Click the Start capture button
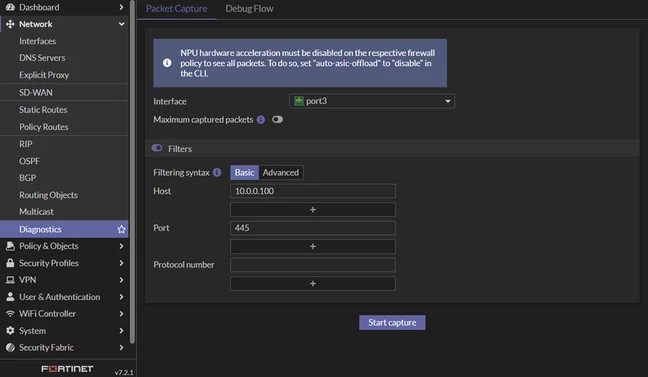648x377 pixels. click(392, 322)
